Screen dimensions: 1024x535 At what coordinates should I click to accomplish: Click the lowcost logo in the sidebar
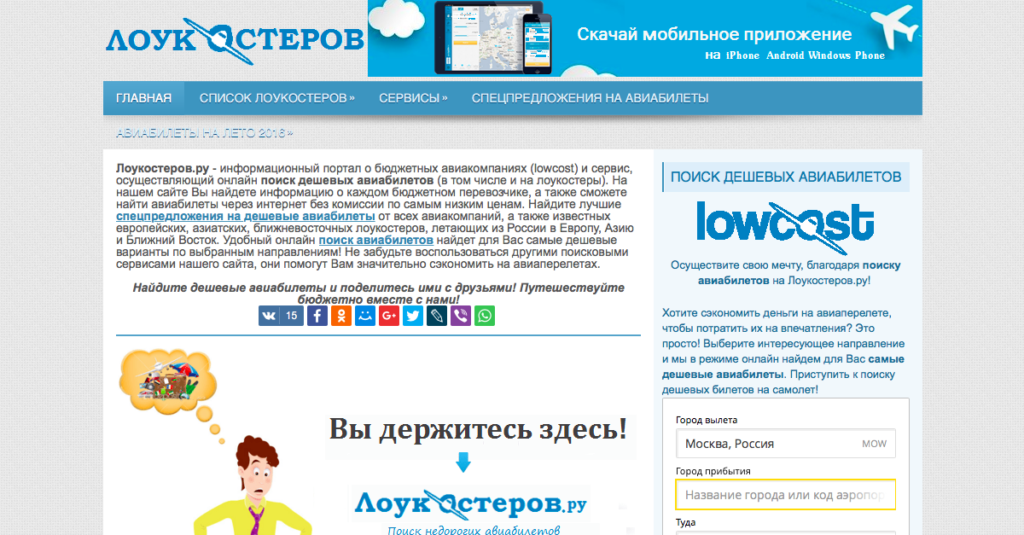[x=785, y=227]
